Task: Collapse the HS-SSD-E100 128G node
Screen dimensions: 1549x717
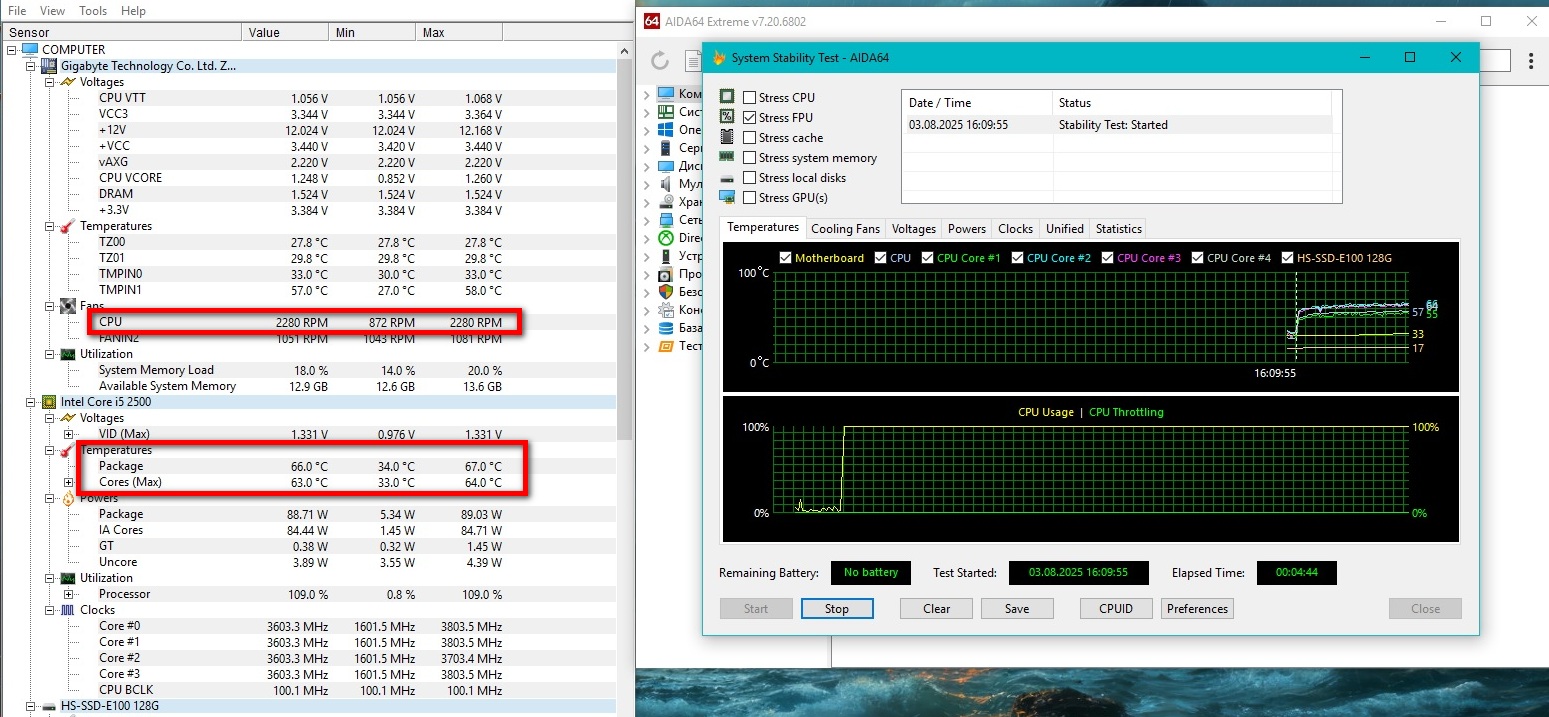Action: [x=31, y=706]
